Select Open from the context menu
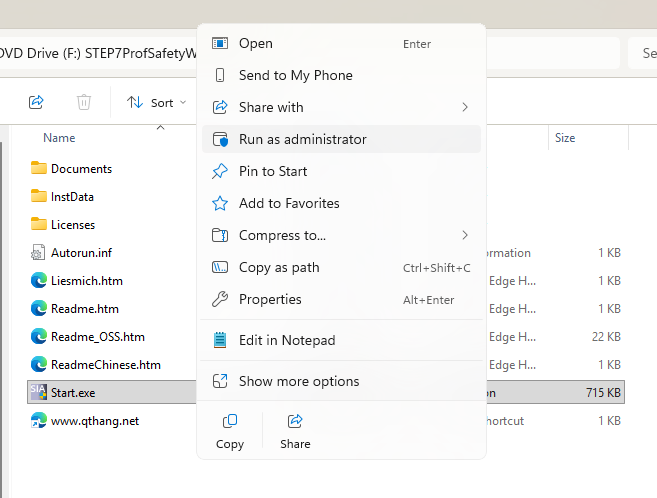Image resolution: width=657 pixels, height=498 pixels. [x=256, y=43]
